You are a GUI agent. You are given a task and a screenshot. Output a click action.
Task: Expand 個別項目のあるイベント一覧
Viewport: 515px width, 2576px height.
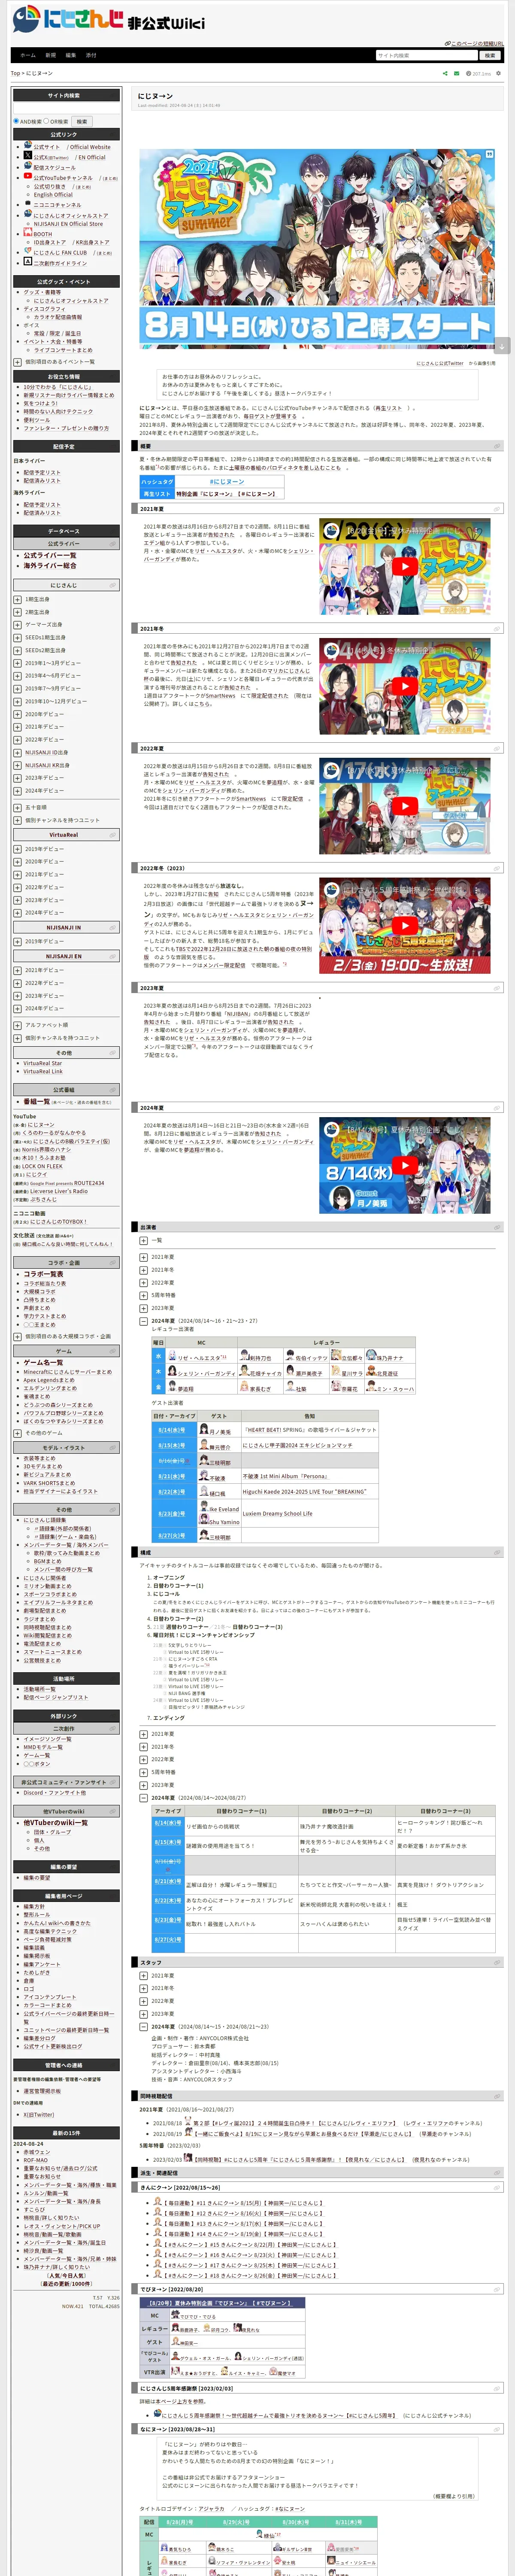(x=17, y=362)
